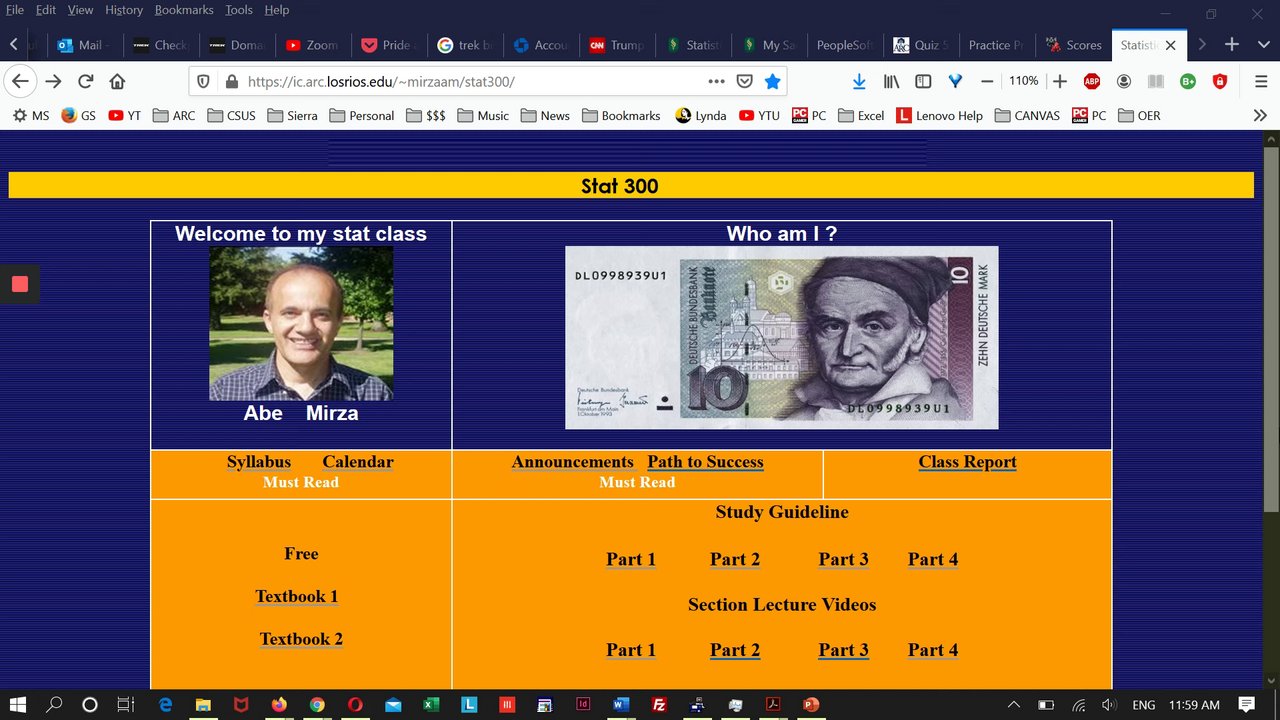
Task: Open the Calendar link
Action: click(358, 462)
